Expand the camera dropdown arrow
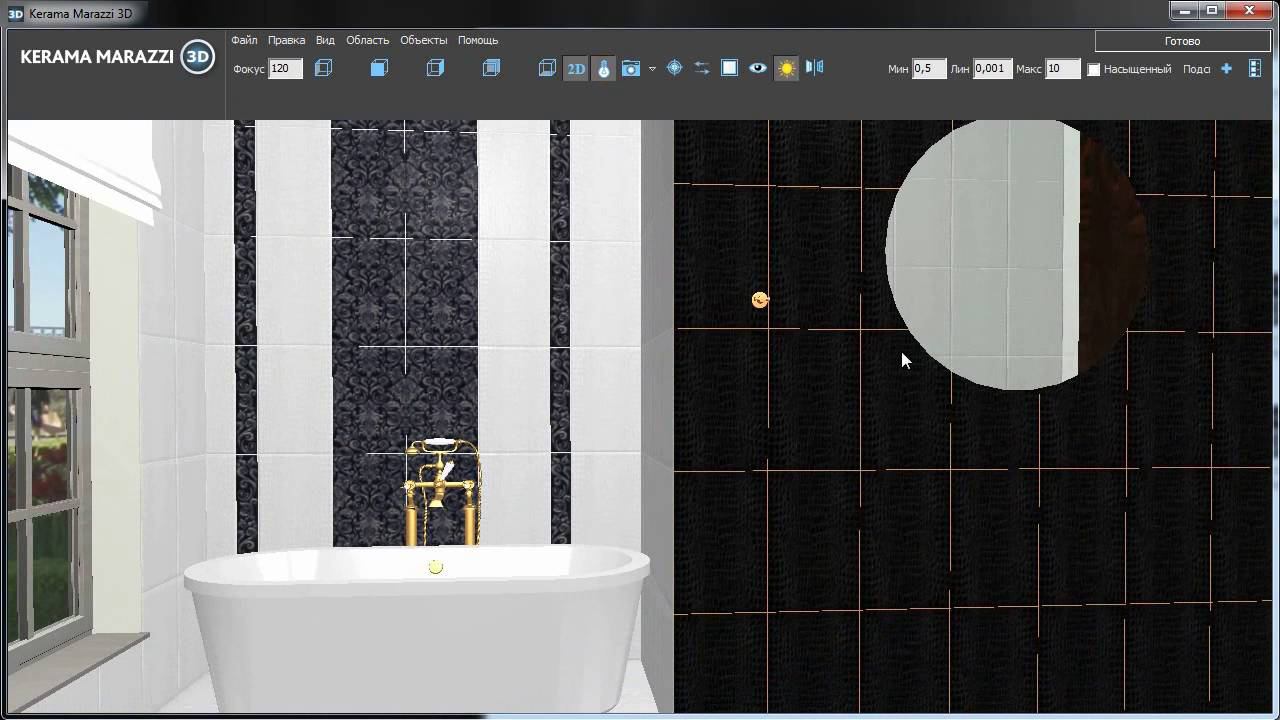 (652, 69)
